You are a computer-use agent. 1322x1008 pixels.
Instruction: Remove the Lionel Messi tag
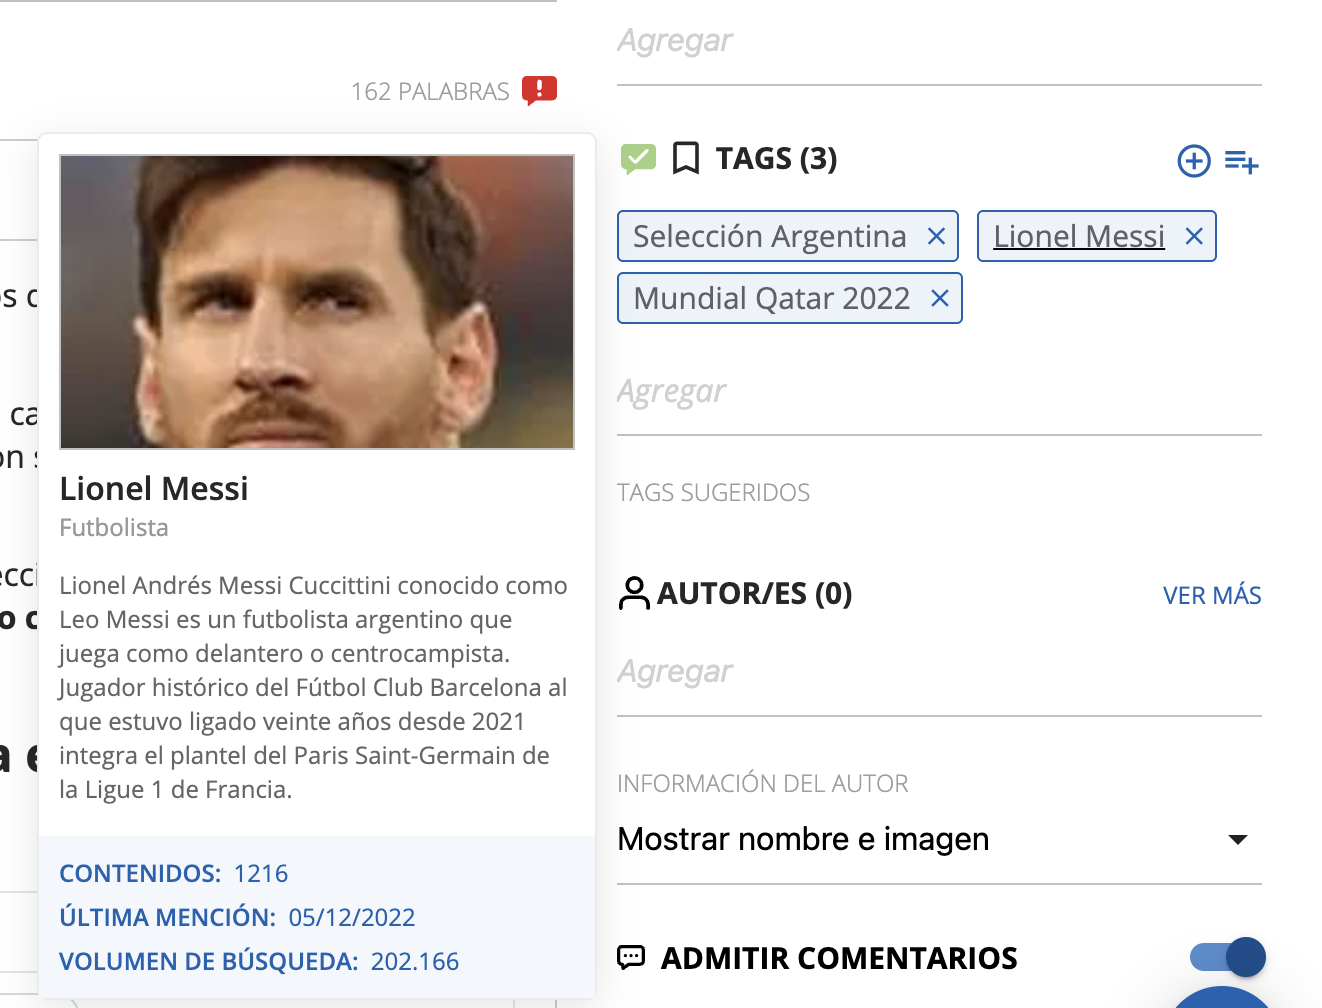(1193, 237)
